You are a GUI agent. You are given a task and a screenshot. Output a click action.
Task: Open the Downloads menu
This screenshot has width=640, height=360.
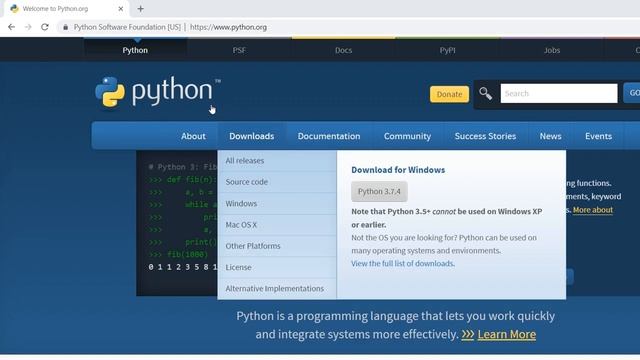(x=251, y=136)
